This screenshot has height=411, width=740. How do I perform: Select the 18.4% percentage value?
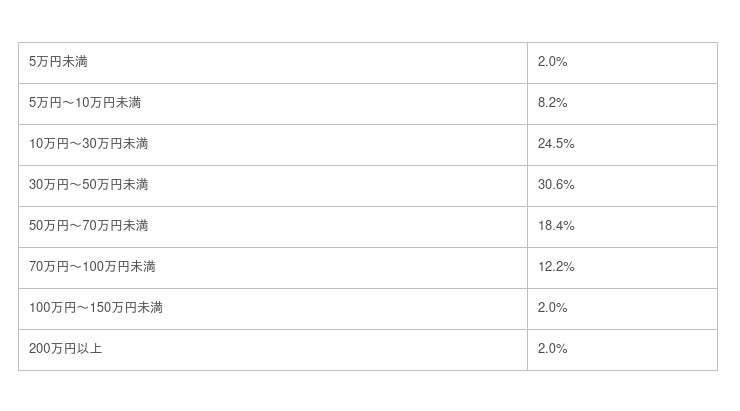556,226
